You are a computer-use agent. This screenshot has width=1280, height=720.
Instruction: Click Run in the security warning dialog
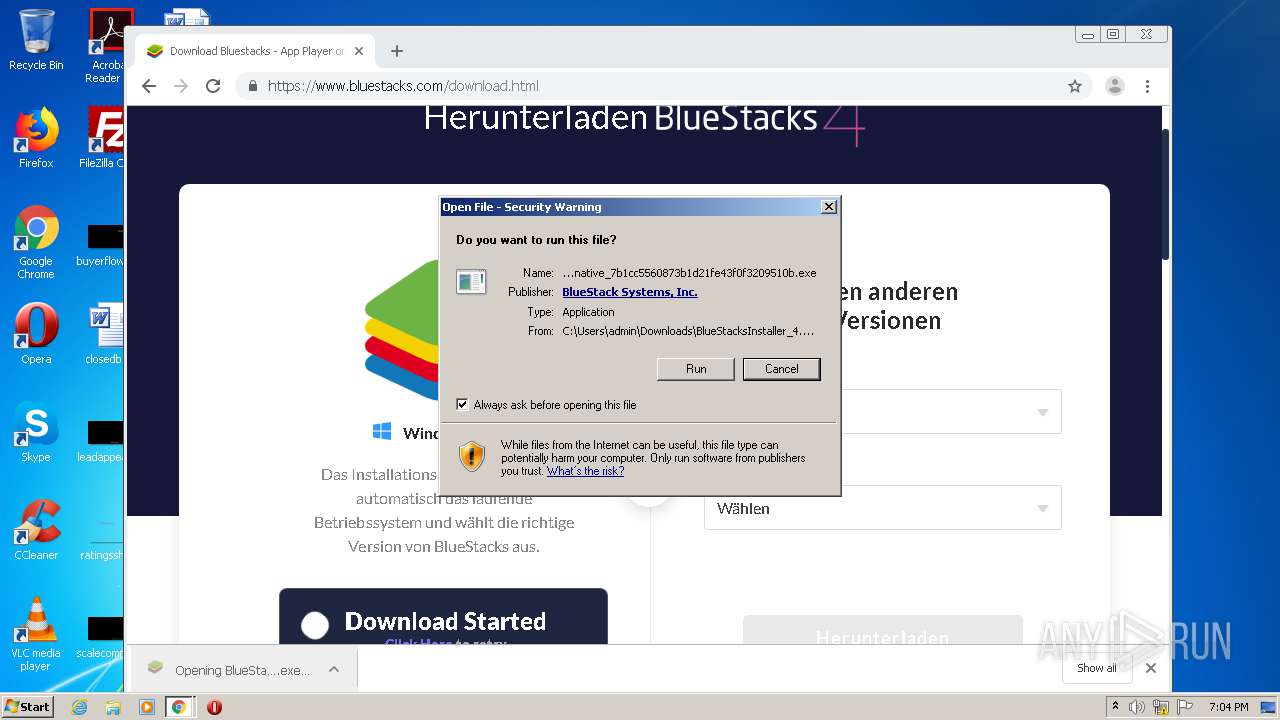point(696,369)
